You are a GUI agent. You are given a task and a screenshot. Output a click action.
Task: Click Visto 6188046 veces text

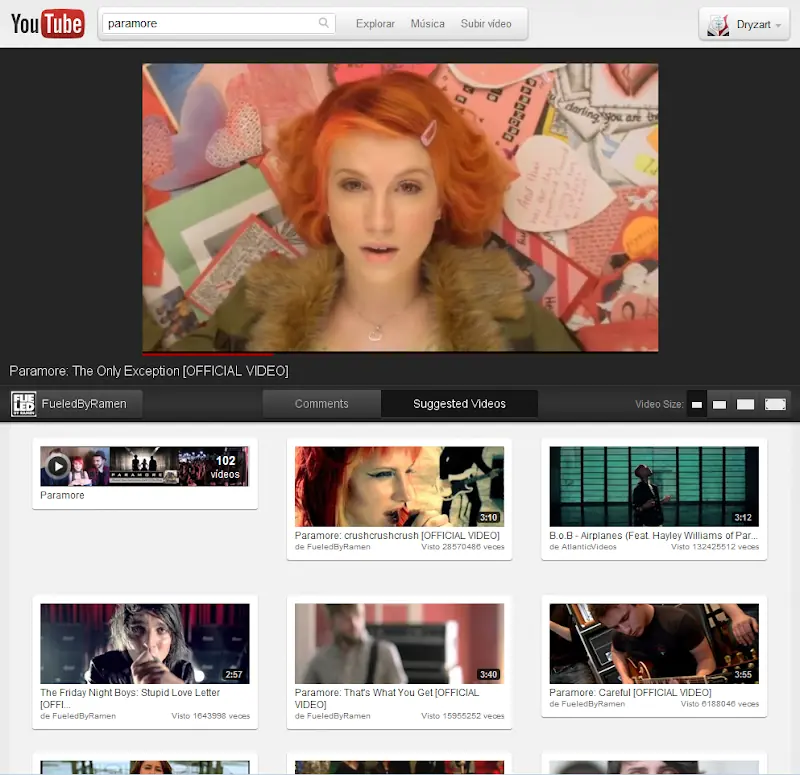720,704
